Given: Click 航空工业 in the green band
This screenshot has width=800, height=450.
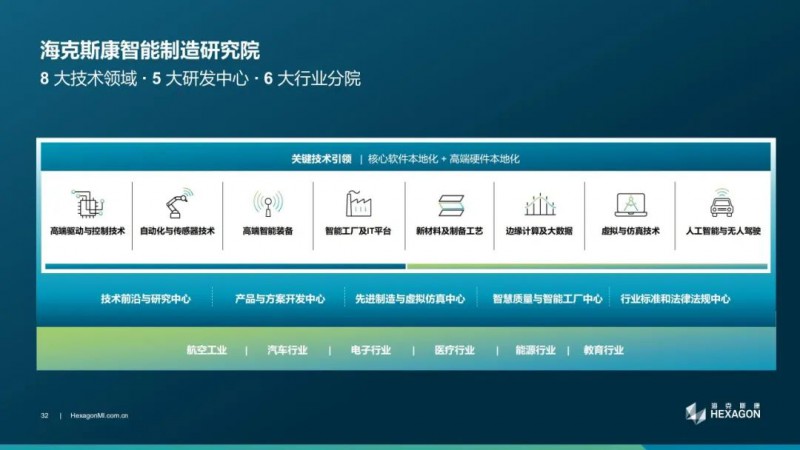Looking at the screenshot, I should click(x=207, y=351).
